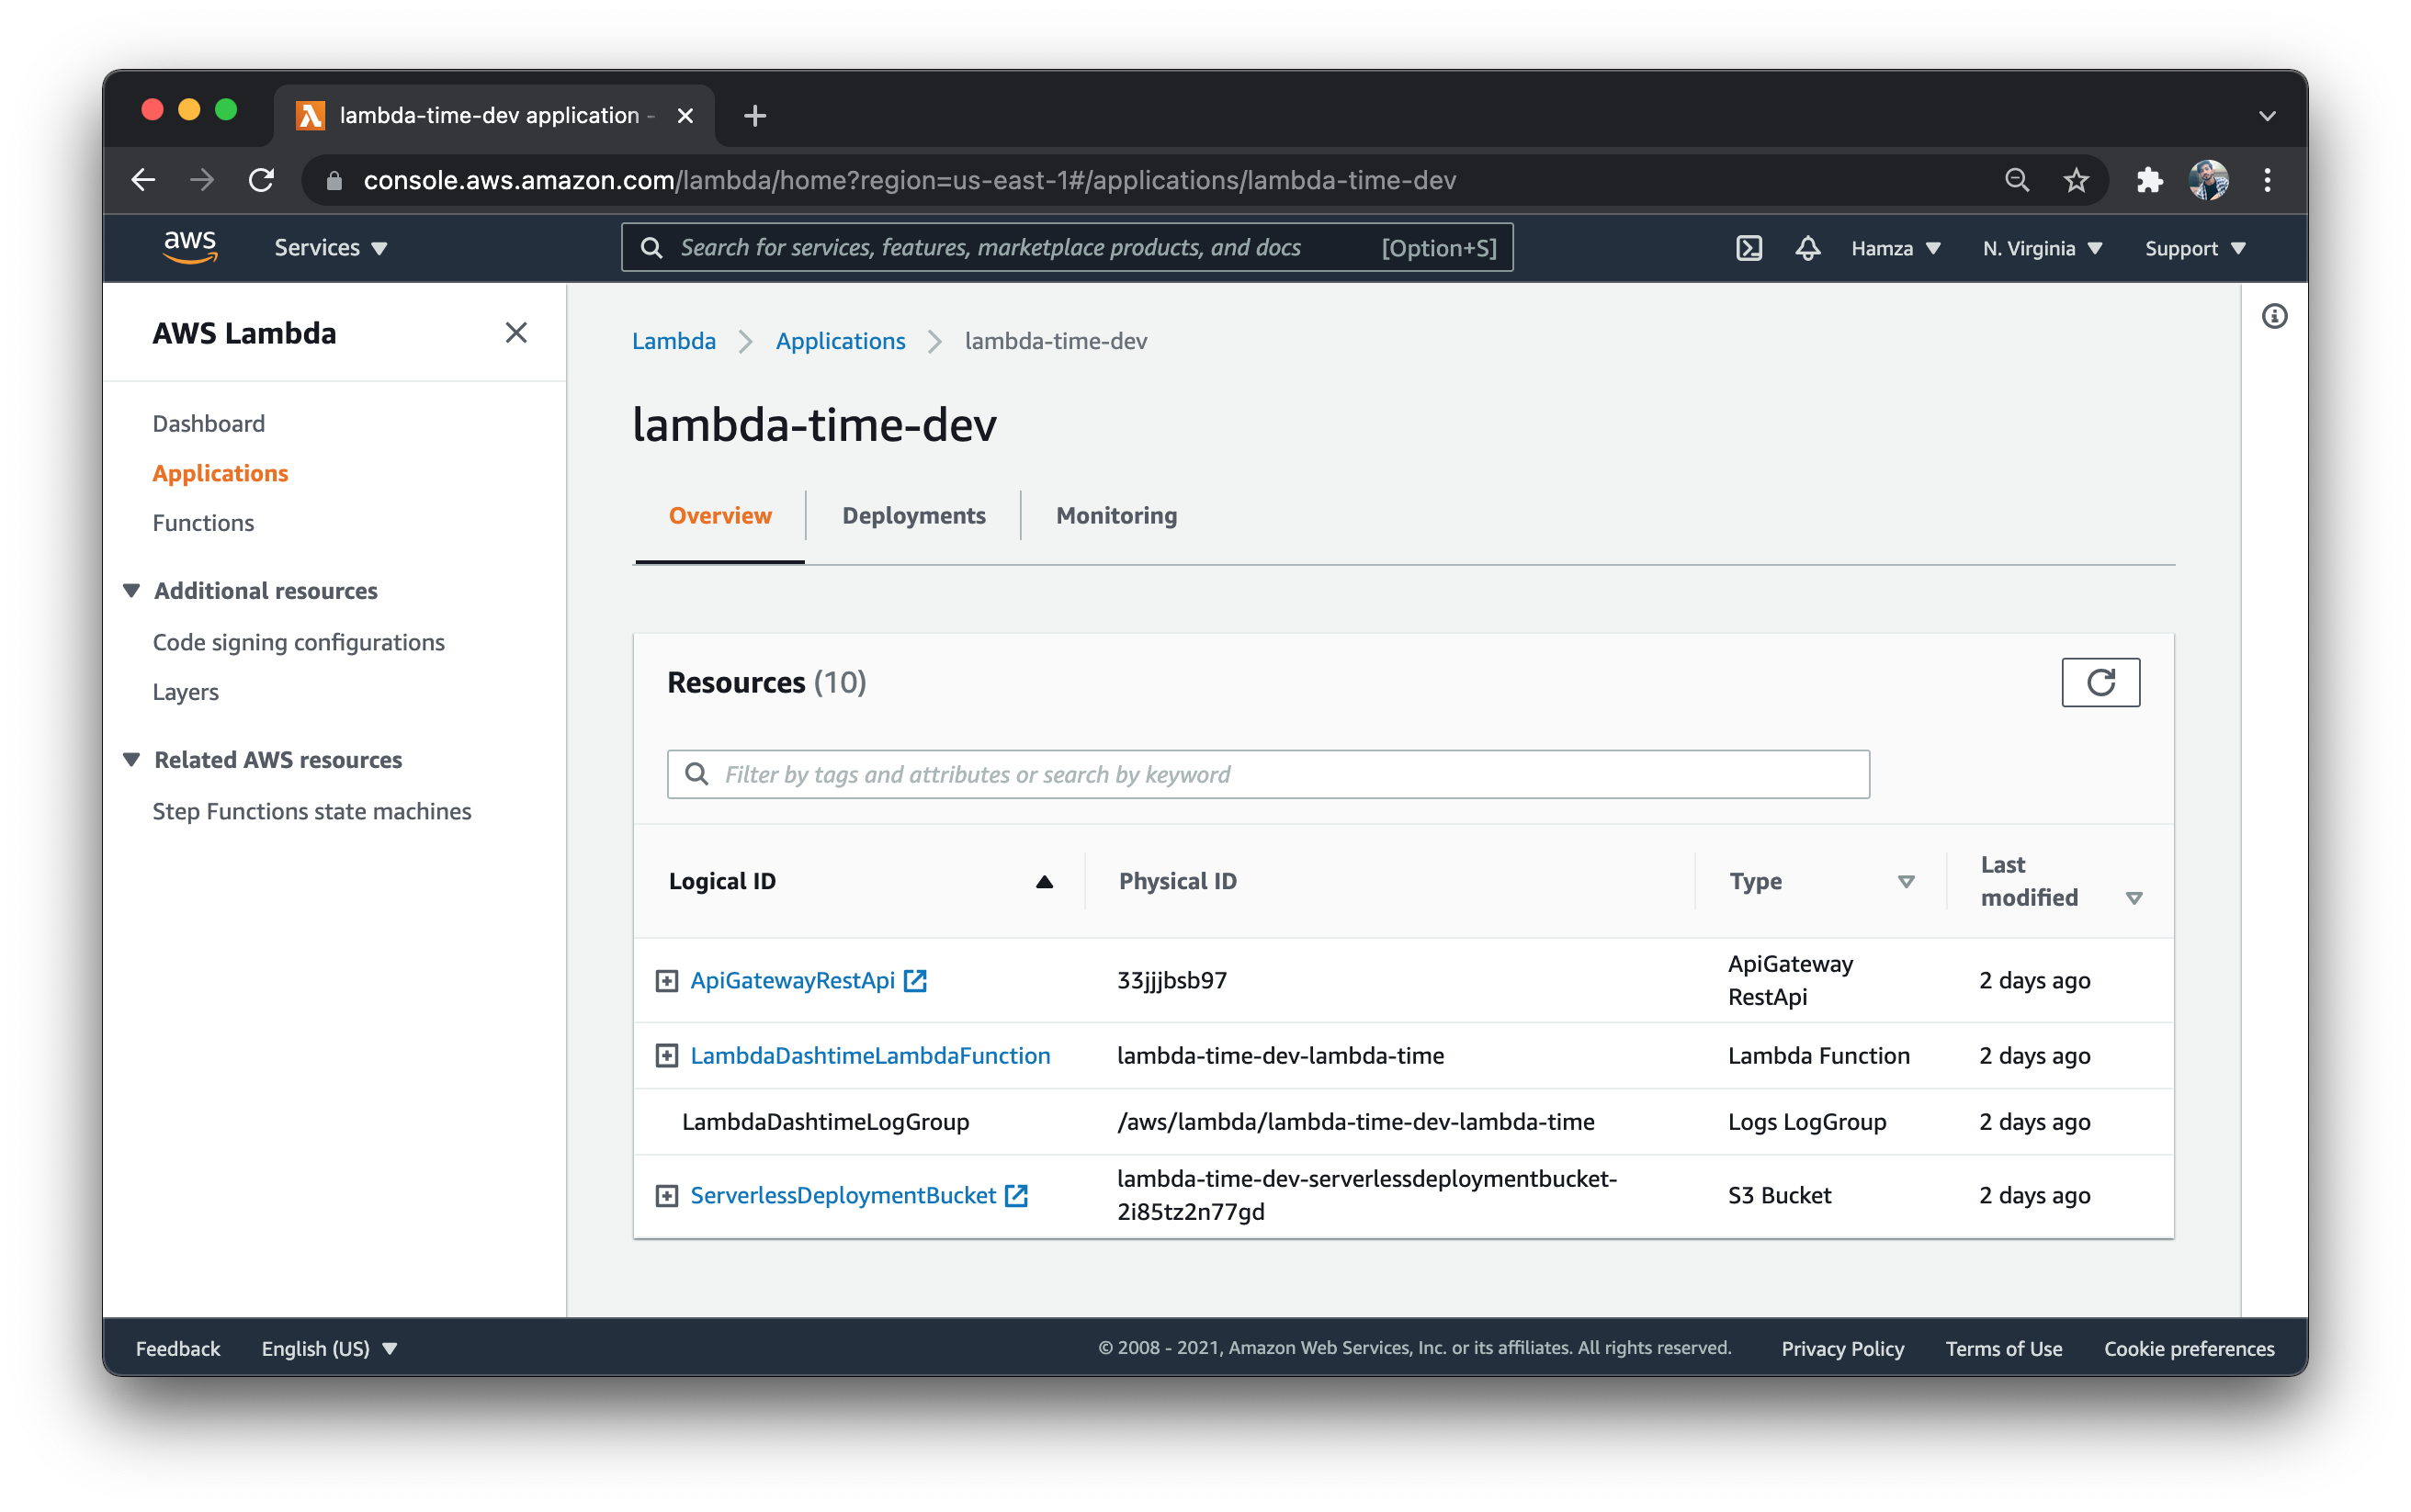
Task: Click the AWS logo home icon
Action: (x=190, y=247)
